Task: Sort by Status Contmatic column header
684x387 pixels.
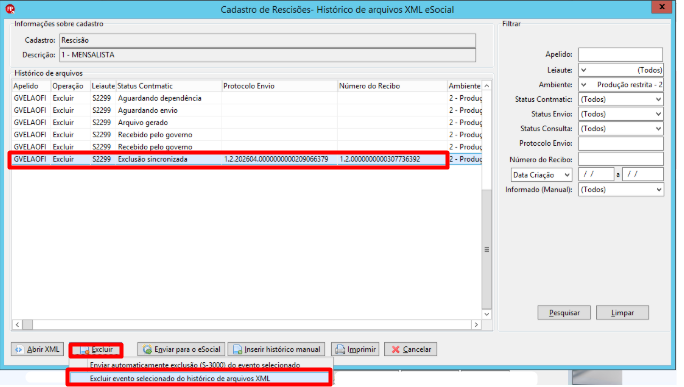Action: 169,86
